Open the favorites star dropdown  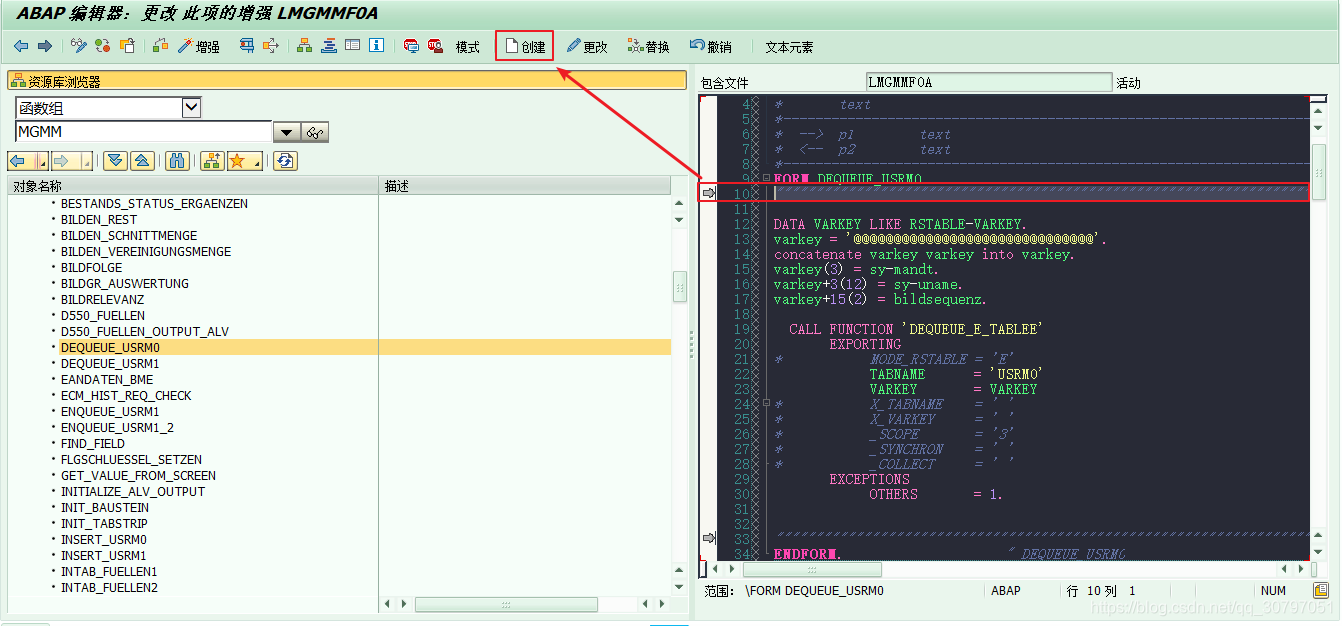[244, 161]
